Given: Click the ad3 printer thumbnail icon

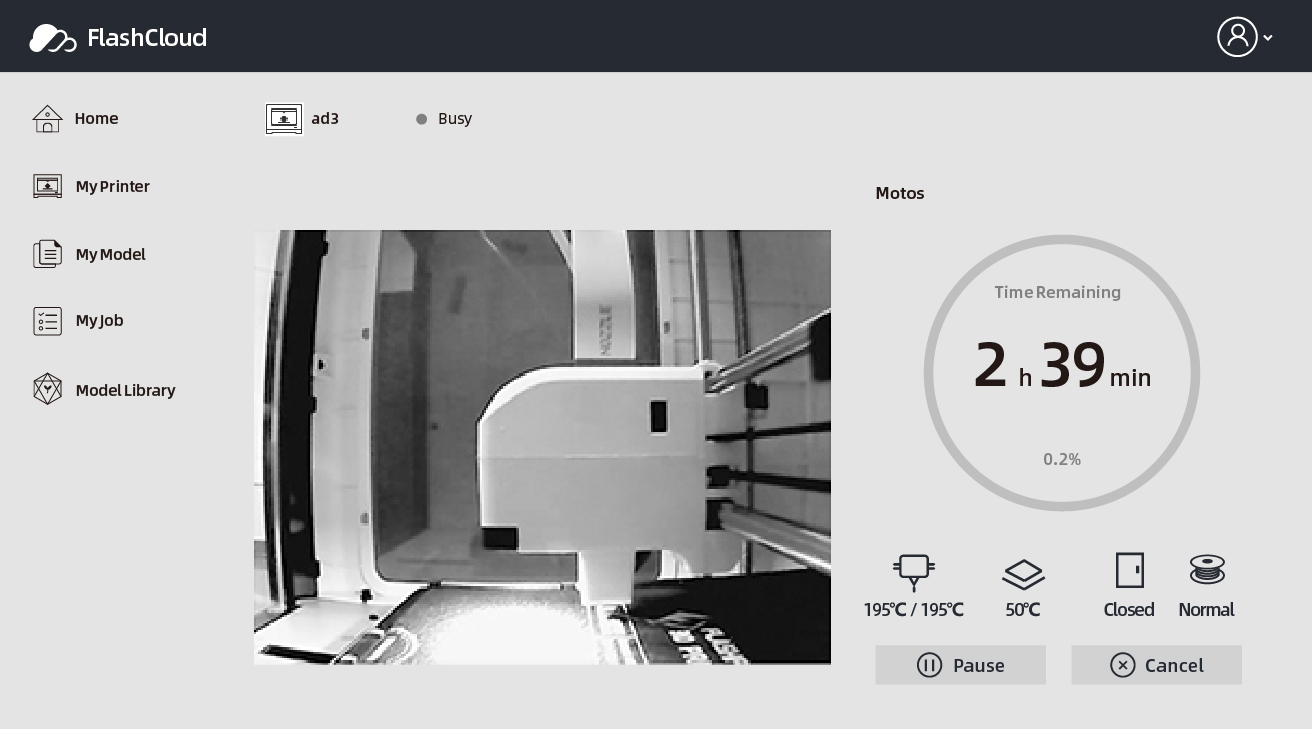Looking at the screenshot, I should click(x=284, y=119).
